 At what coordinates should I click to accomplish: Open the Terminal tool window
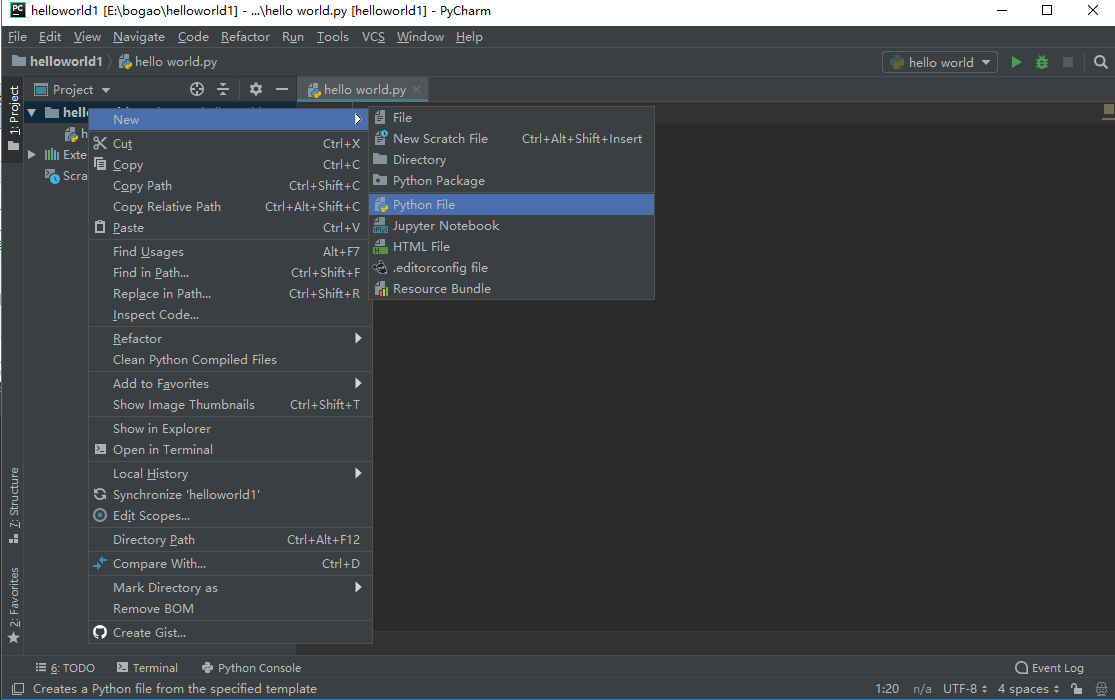click(147, 668)
